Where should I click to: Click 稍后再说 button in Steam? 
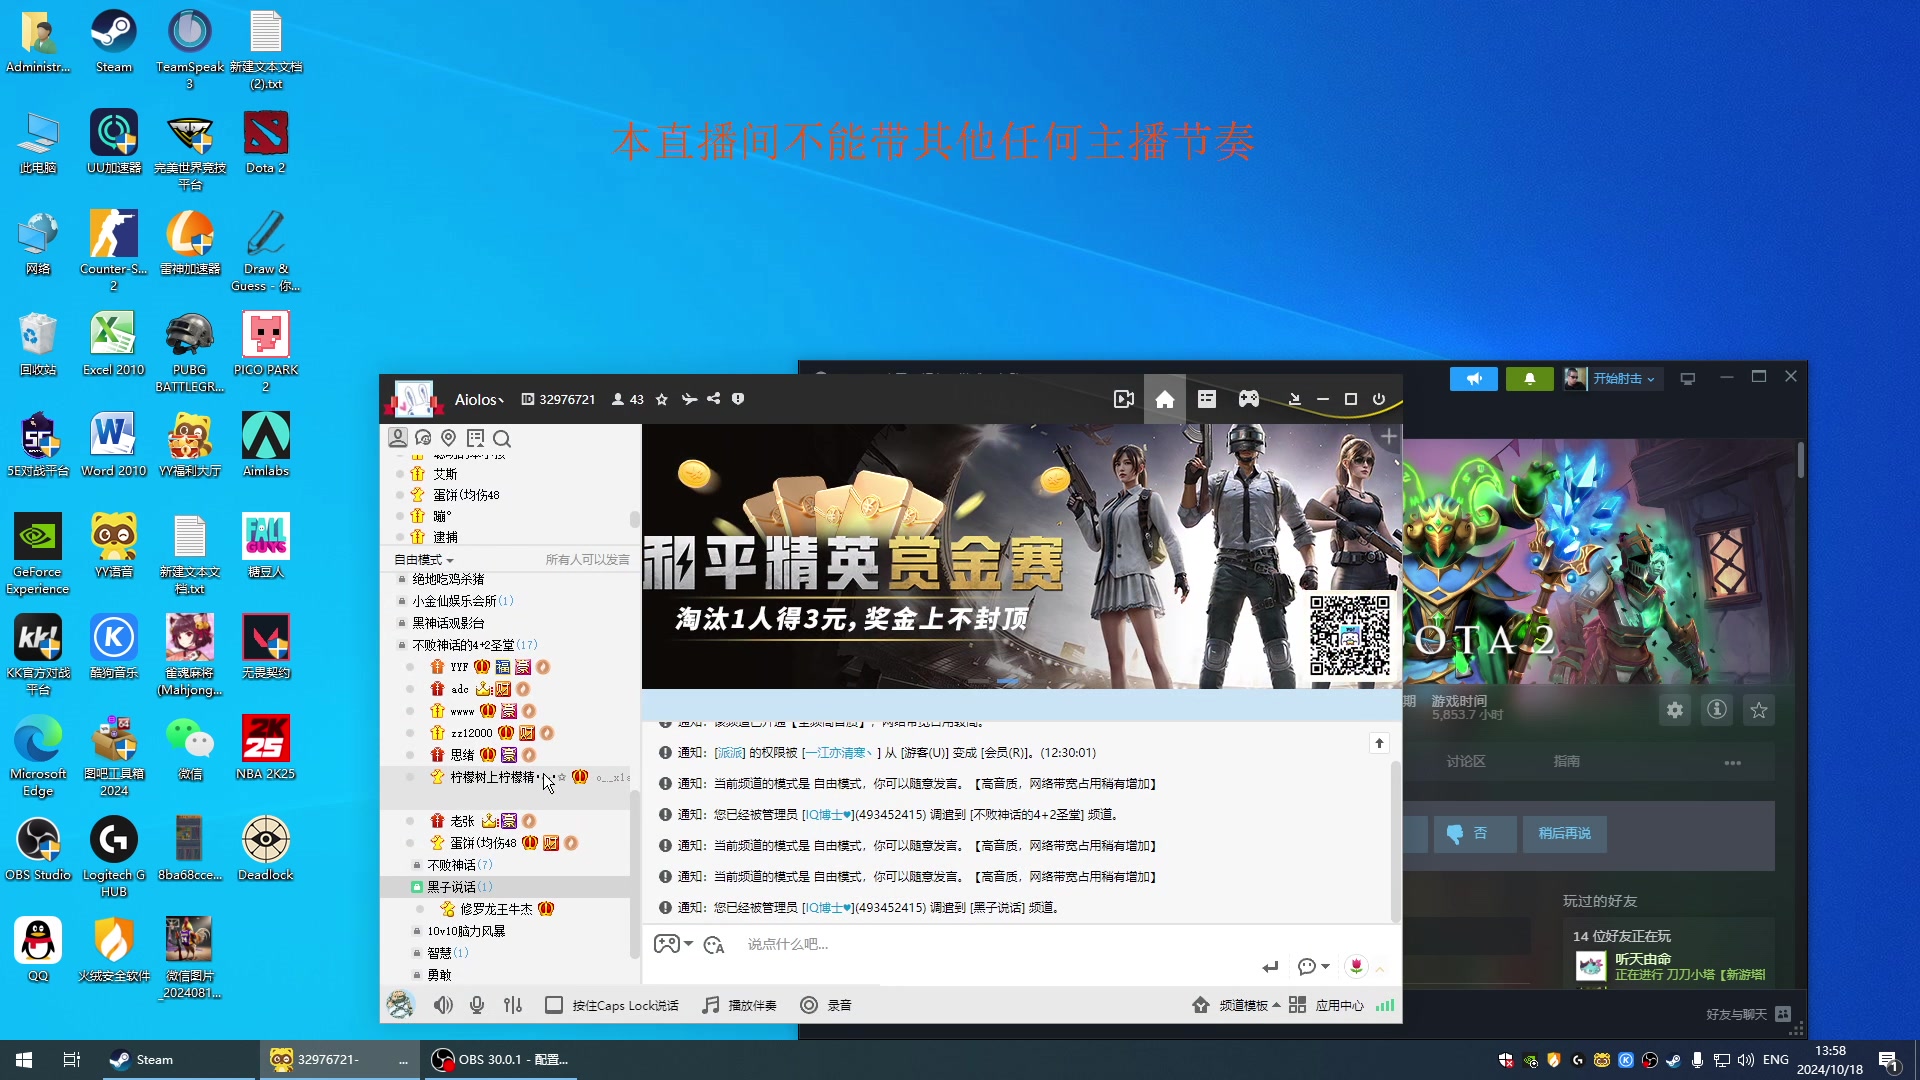click(x=1565, y=833)
